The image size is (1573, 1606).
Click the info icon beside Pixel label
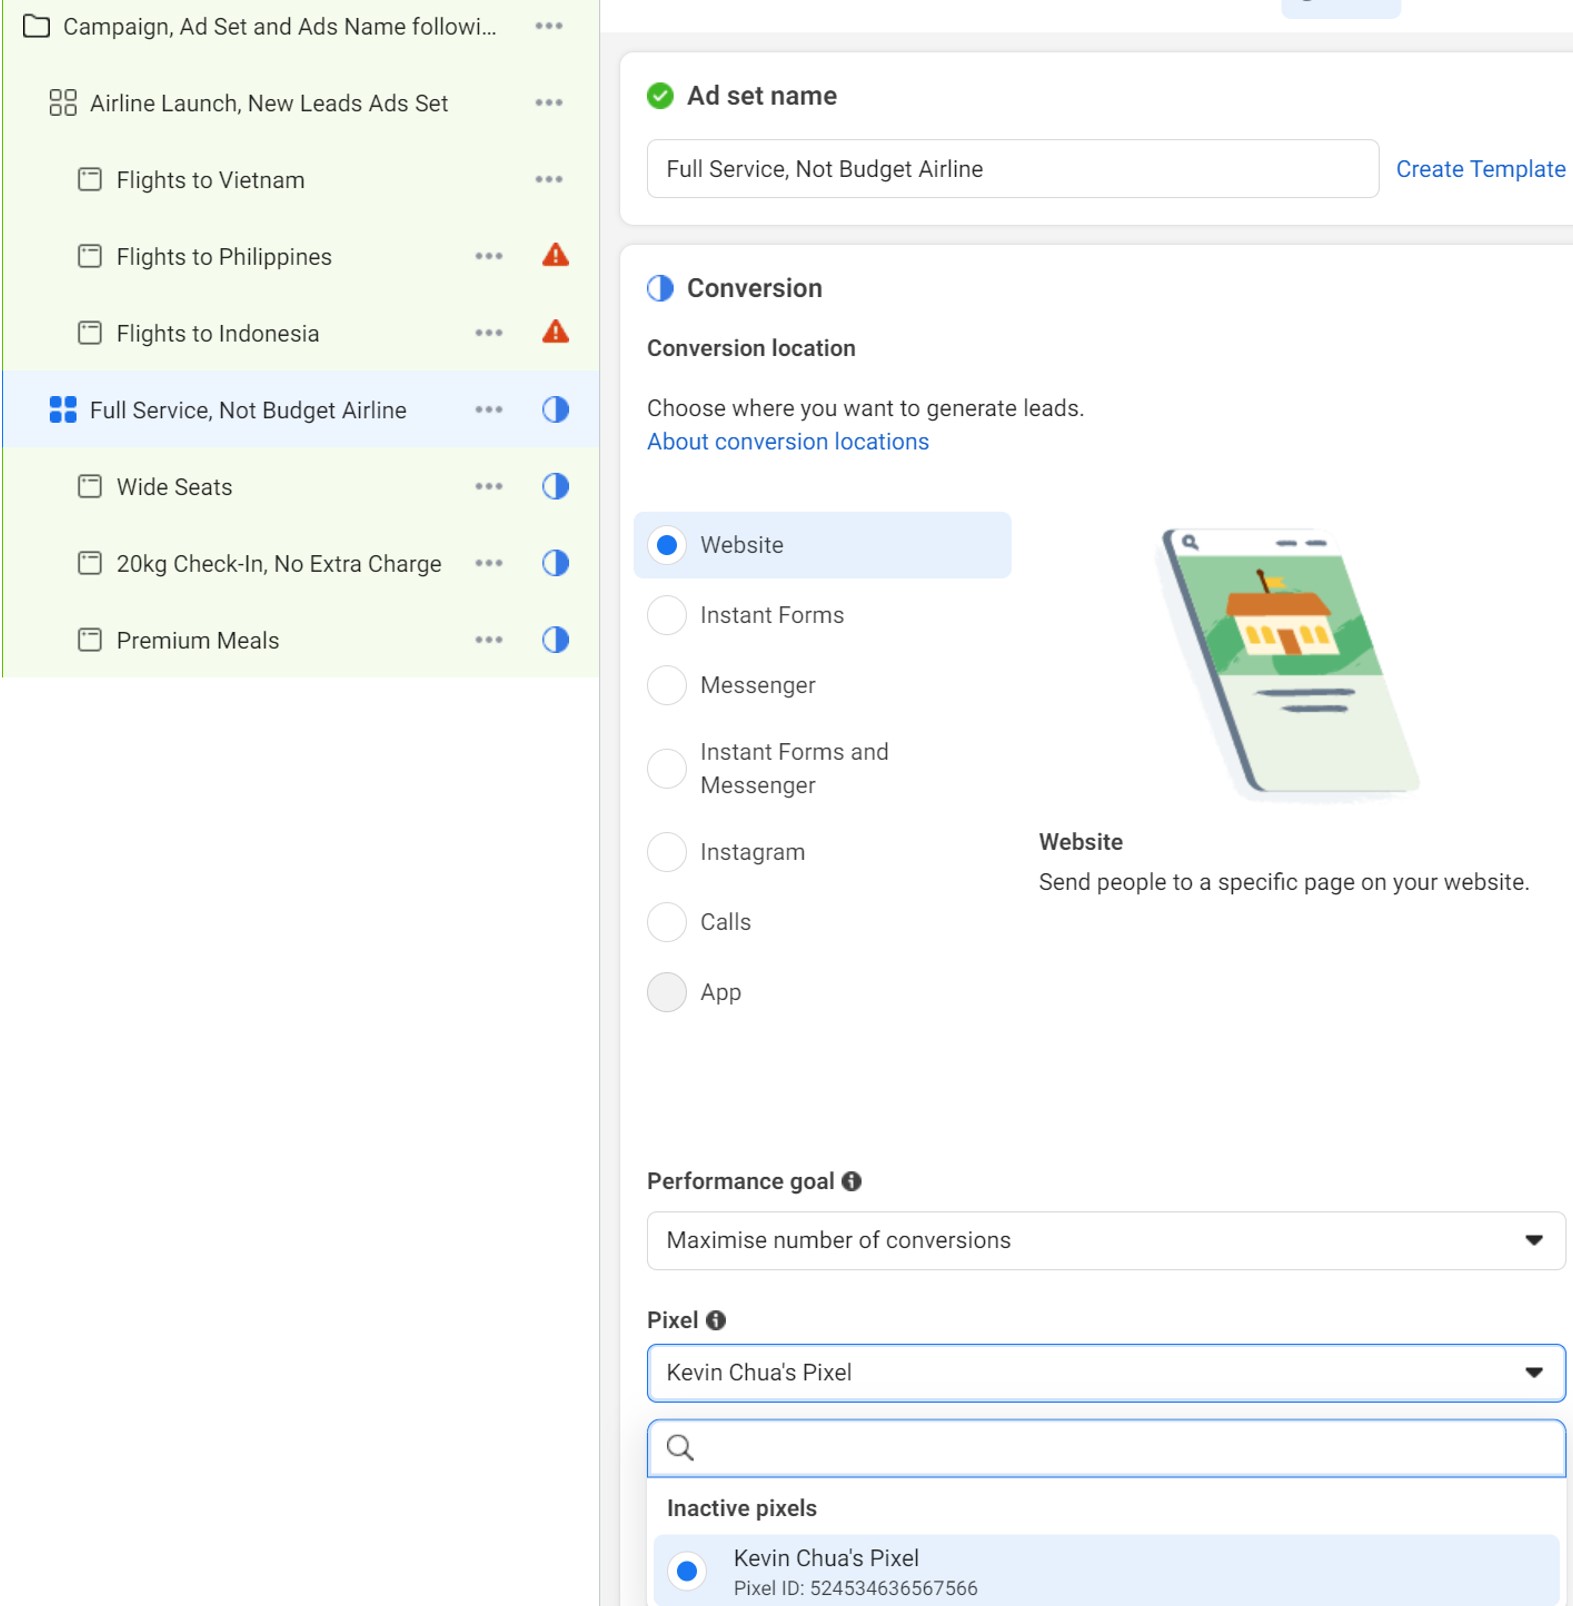[x=715, y=1320]
